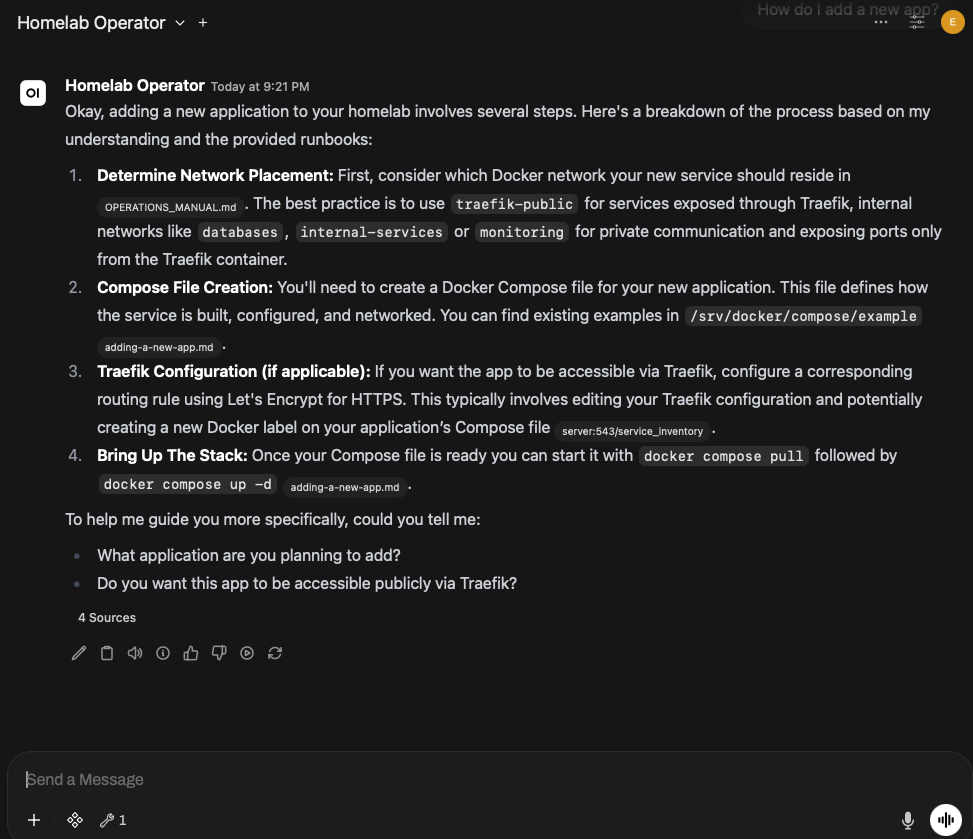
Task: Open the server:543/service_inventory citation
Action: click(632, 431)
